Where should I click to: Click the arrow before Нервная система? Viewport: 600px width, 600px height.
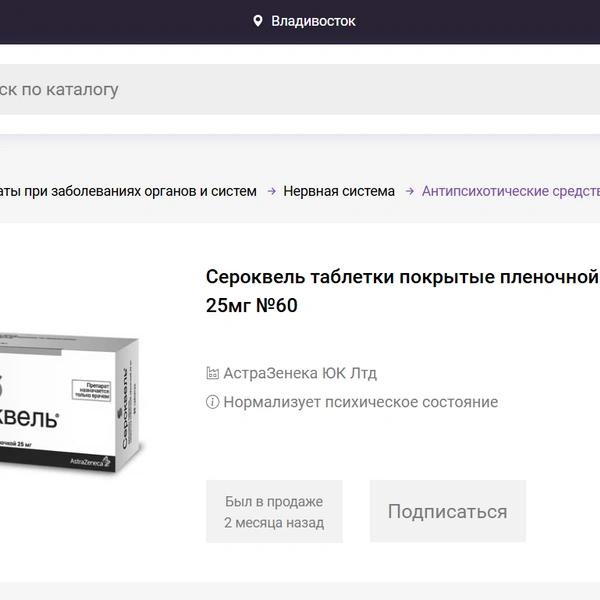tap(271, 191)
